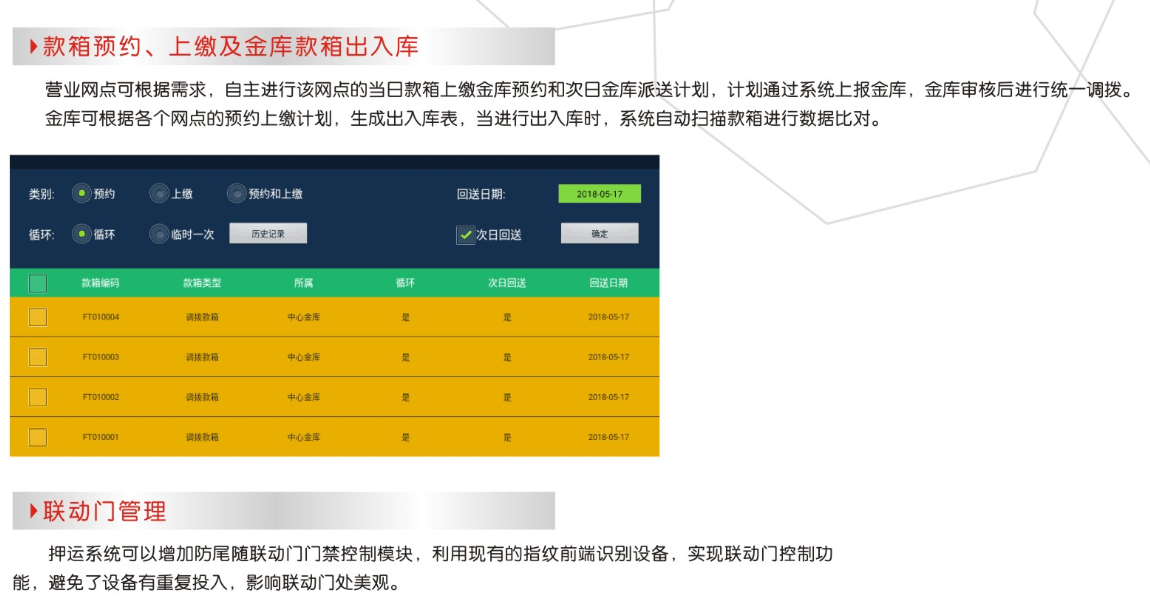The width and height of the screenshot is (1150, 604).
Task: Choose the 临时一次 radio option
Action: click(x=159, y=234)
